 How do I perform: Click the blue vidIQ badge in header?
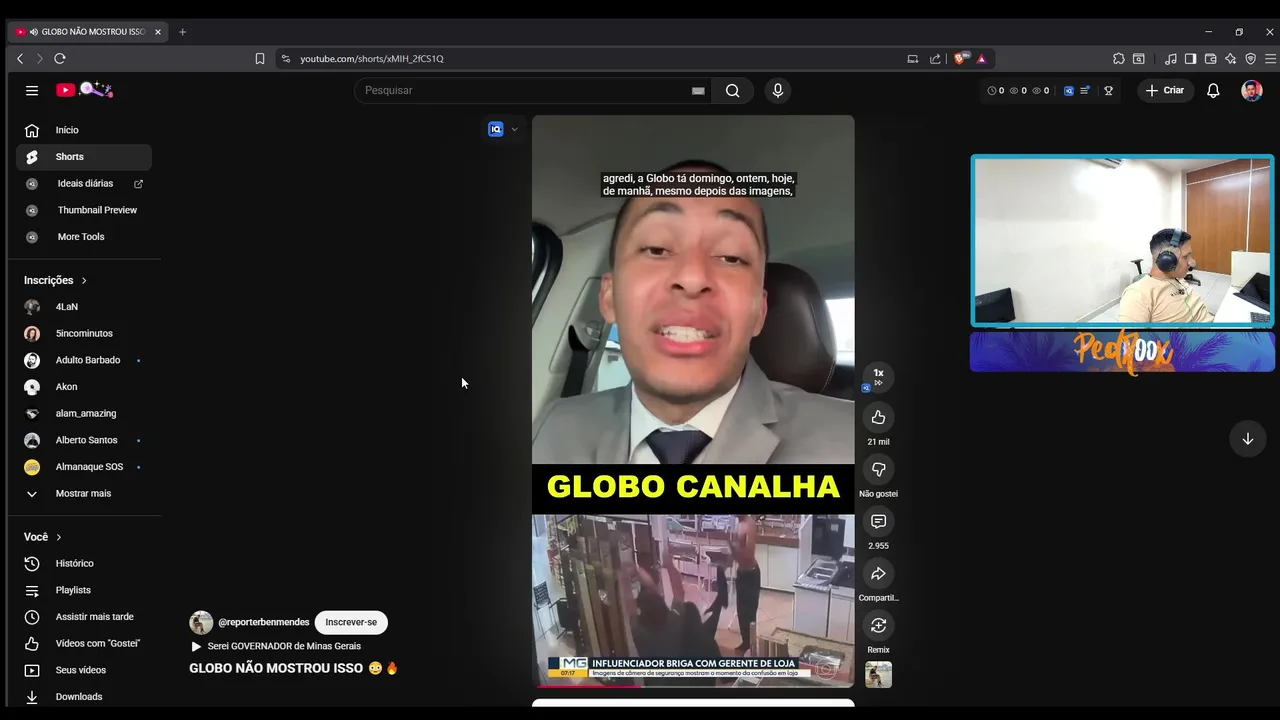tap(1068, 90)
